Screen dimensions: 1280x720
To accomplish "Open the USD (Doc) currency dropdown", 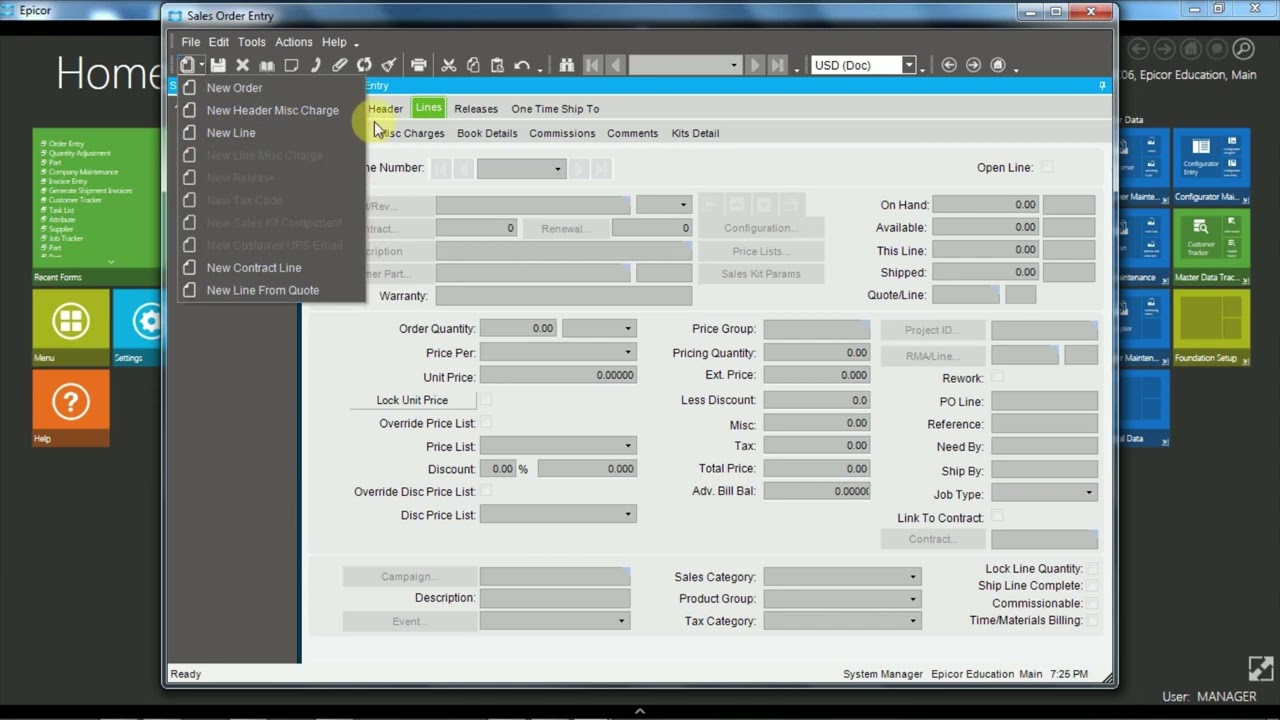I will coord(909,65).
